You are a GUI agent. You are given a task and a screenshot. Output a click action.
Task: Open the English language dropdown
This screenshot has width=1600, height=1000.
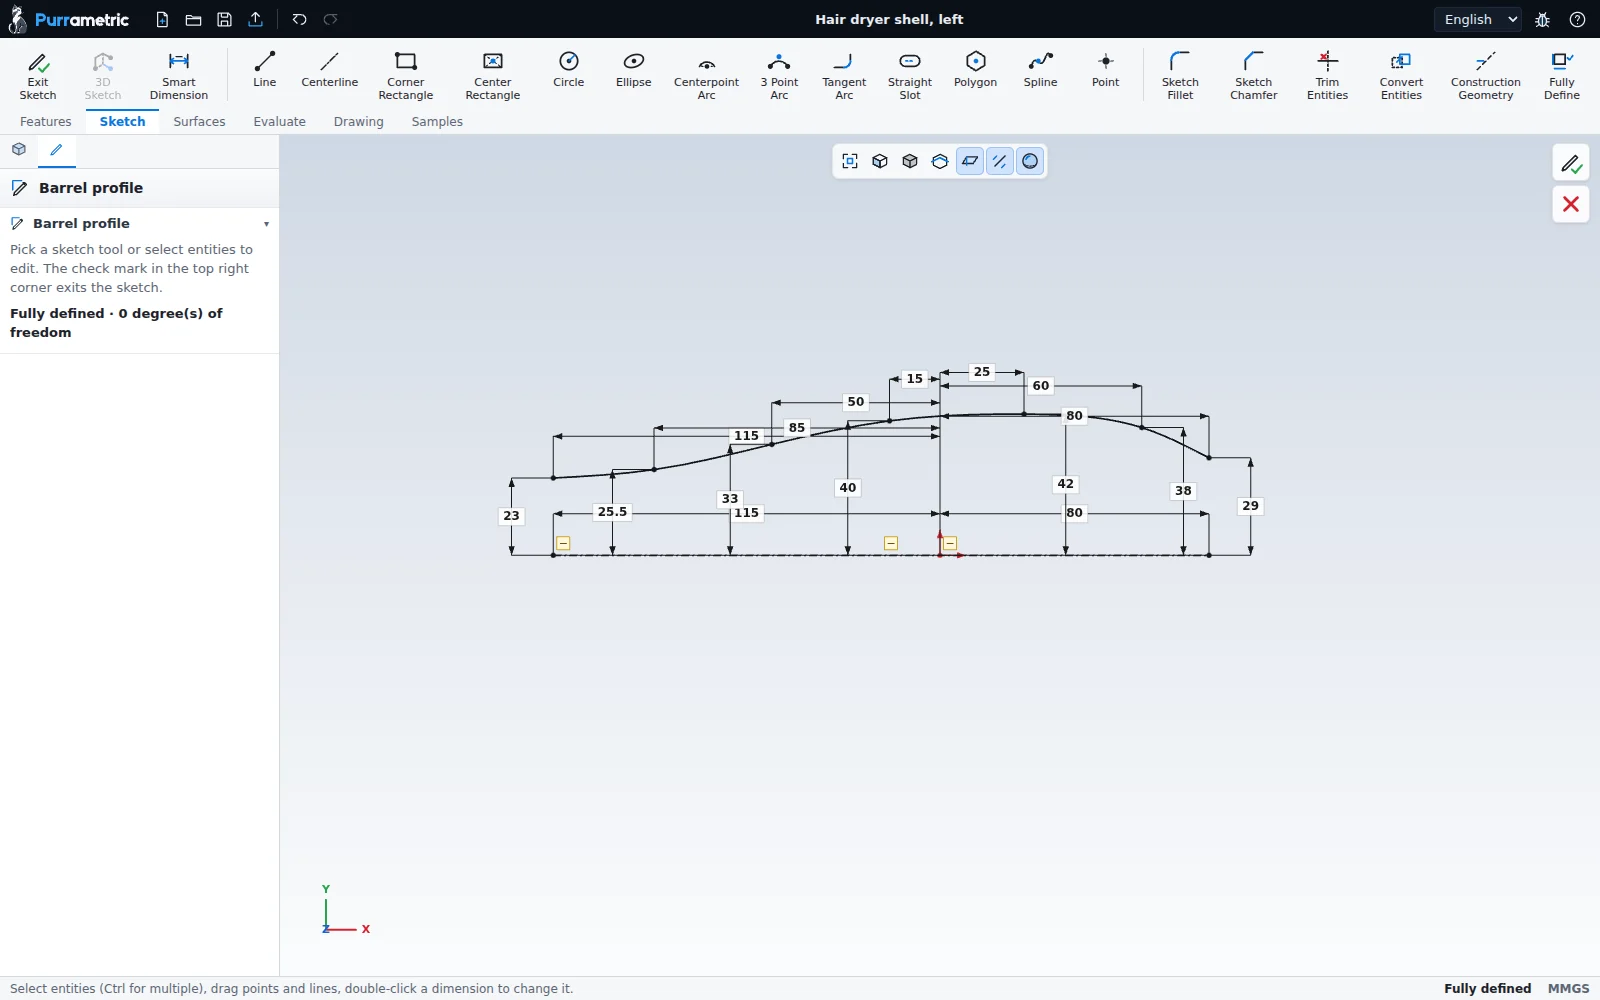(1478, 19)
